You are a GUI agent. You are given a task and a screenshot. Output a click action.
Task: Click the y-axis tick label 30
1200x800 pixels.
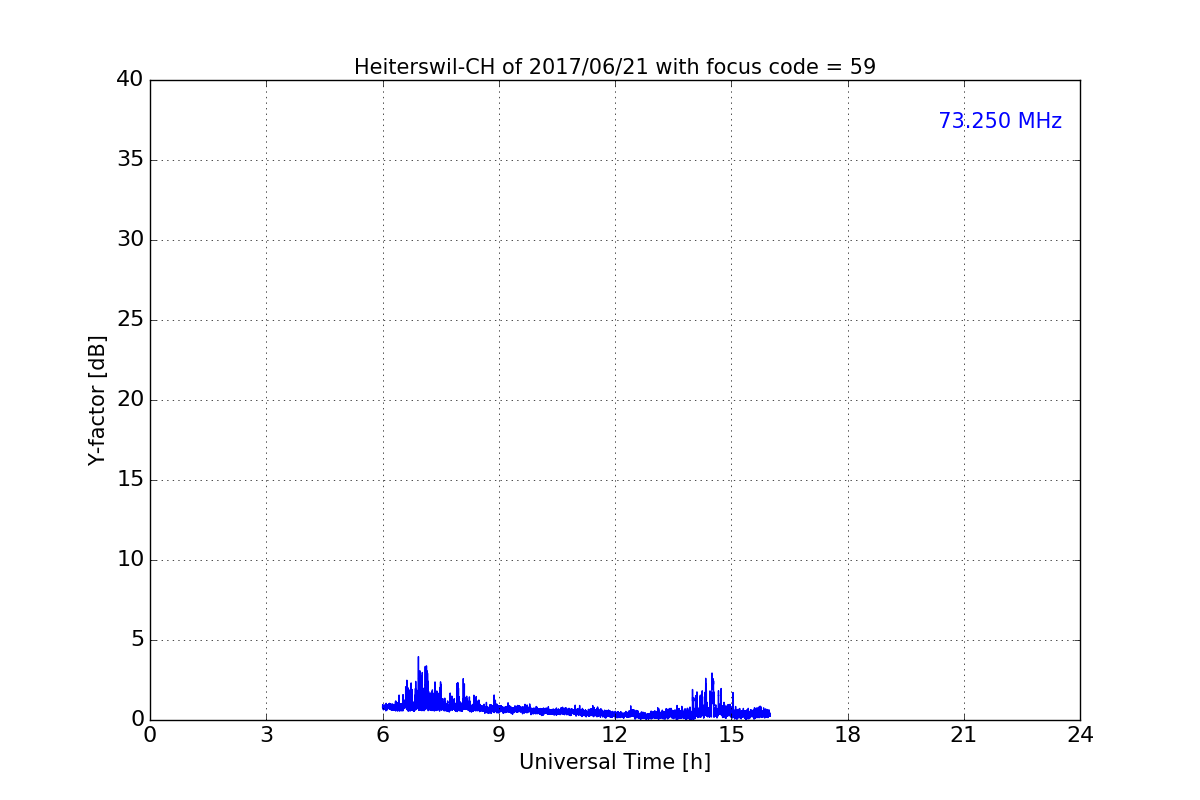click(130, 240)
